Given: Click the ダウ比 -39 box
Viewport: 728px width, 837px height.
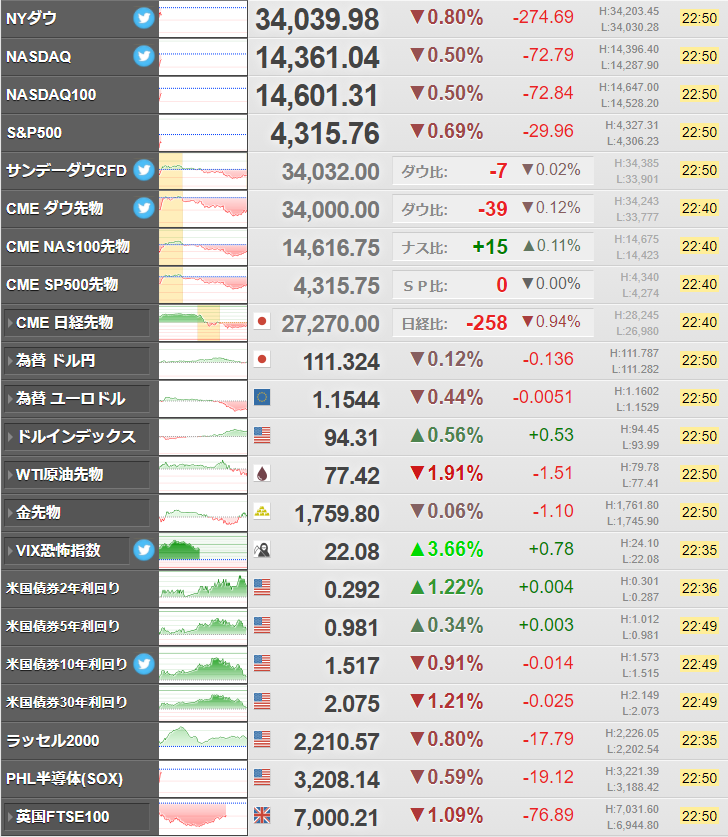Looking at the screenshot, I should click(x=493, y=209).
